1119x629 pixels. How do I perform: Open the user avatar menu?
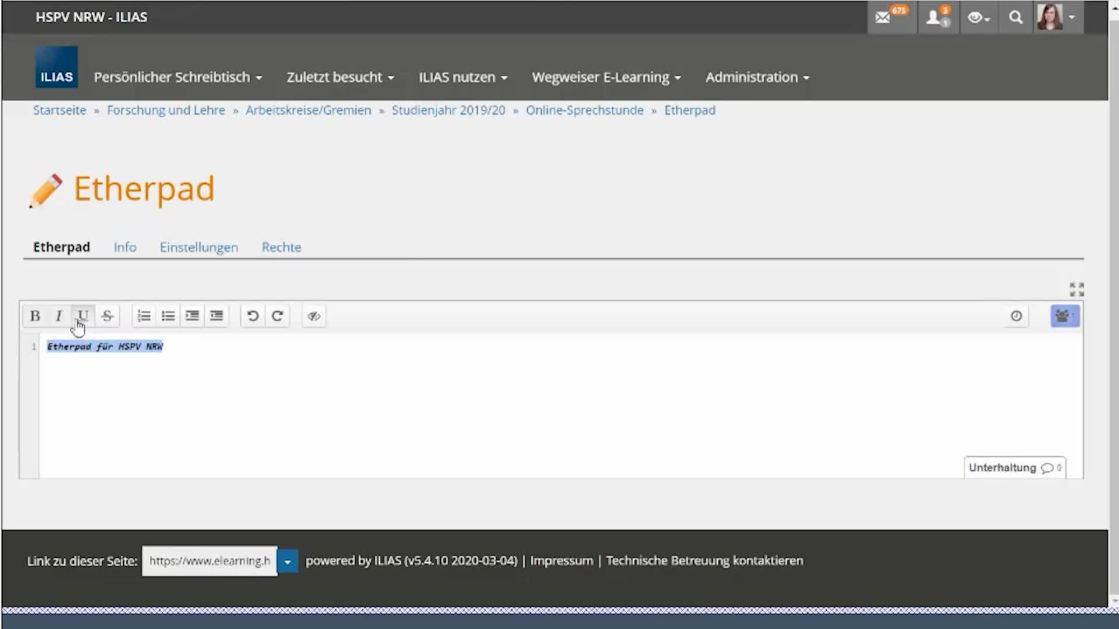(1057, 17)
